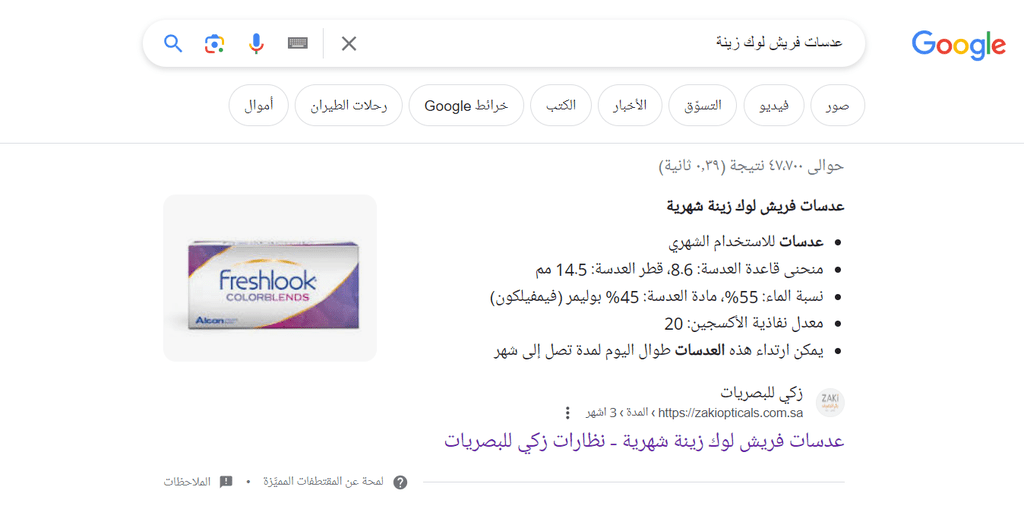Start voice search with microphone icon
Viewport: 1024px width, 506px height.
256,44
